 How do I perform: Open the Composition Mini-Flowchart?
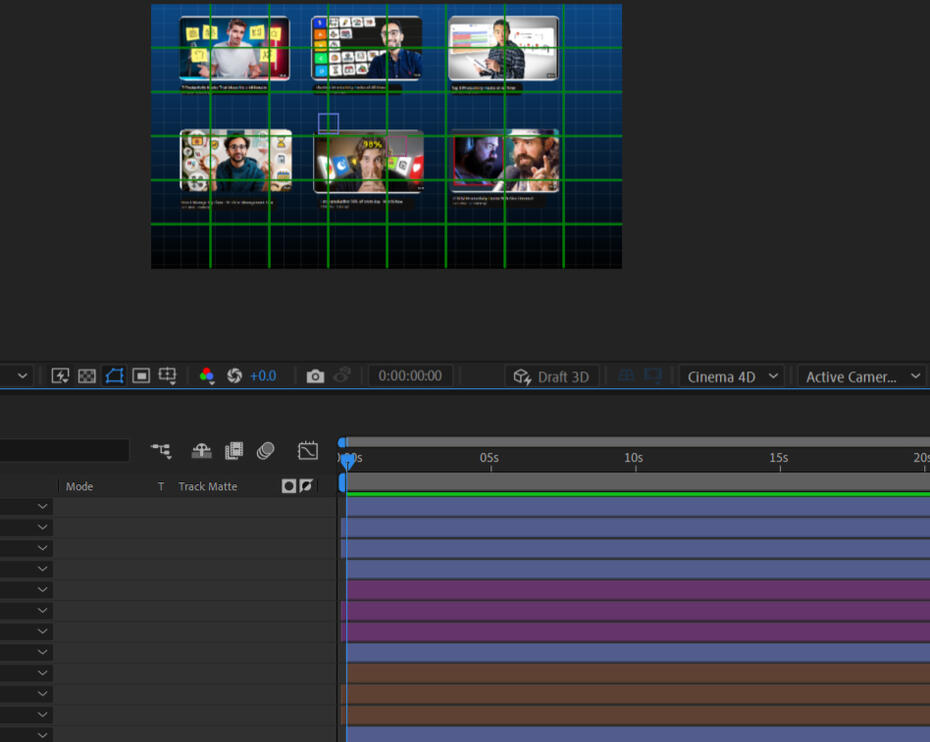pos(161,451)
